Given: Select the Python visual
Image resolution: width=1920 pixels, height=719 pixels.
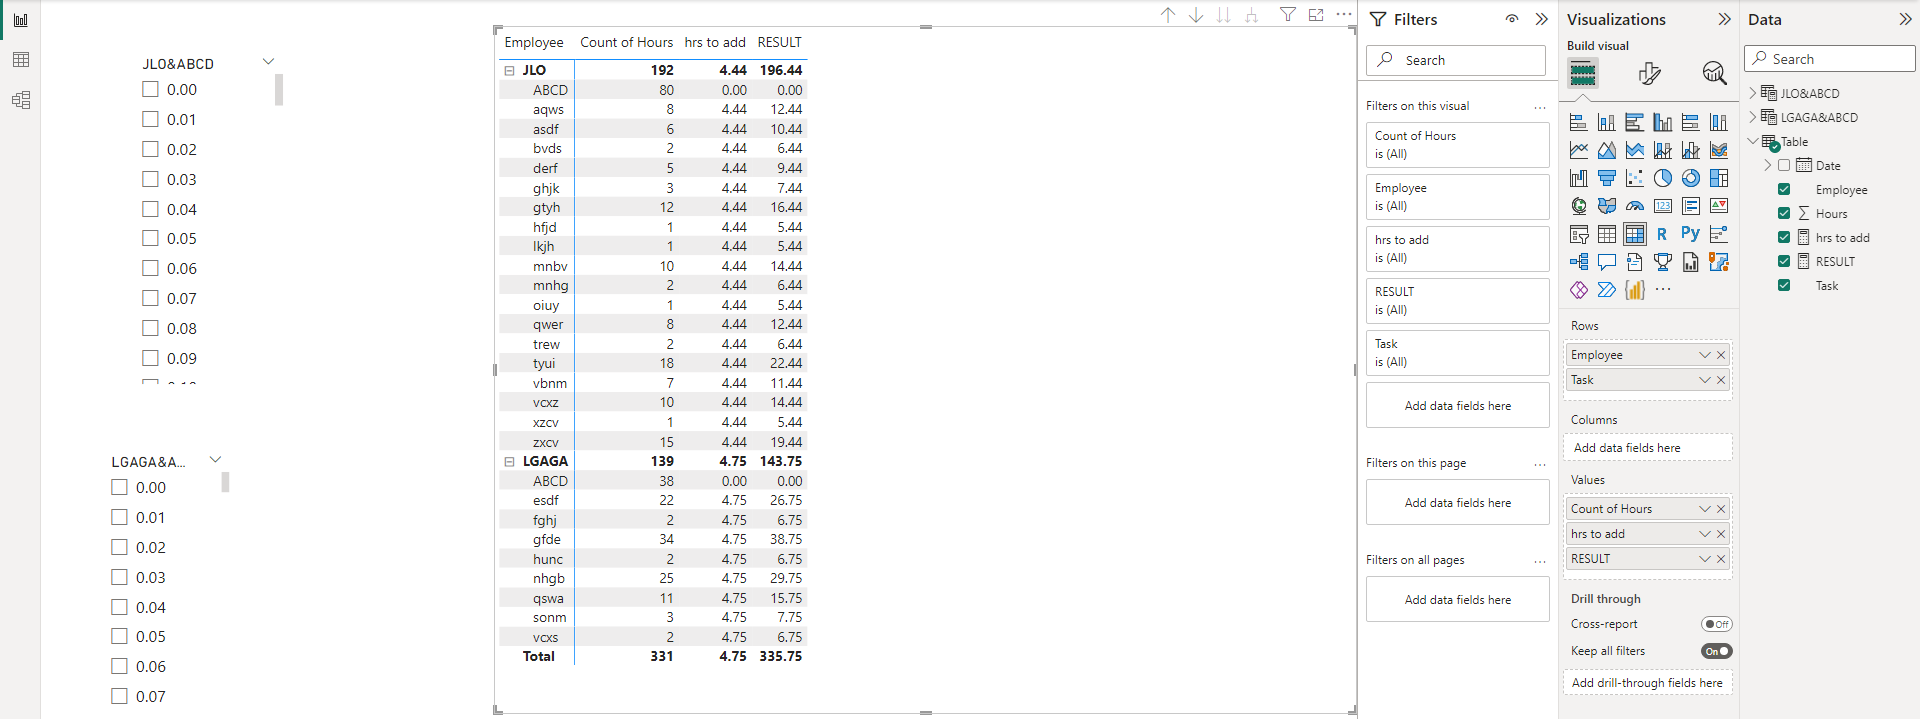Looking at the screenshot, I should pyautogui.click(x=1690, y=233).
